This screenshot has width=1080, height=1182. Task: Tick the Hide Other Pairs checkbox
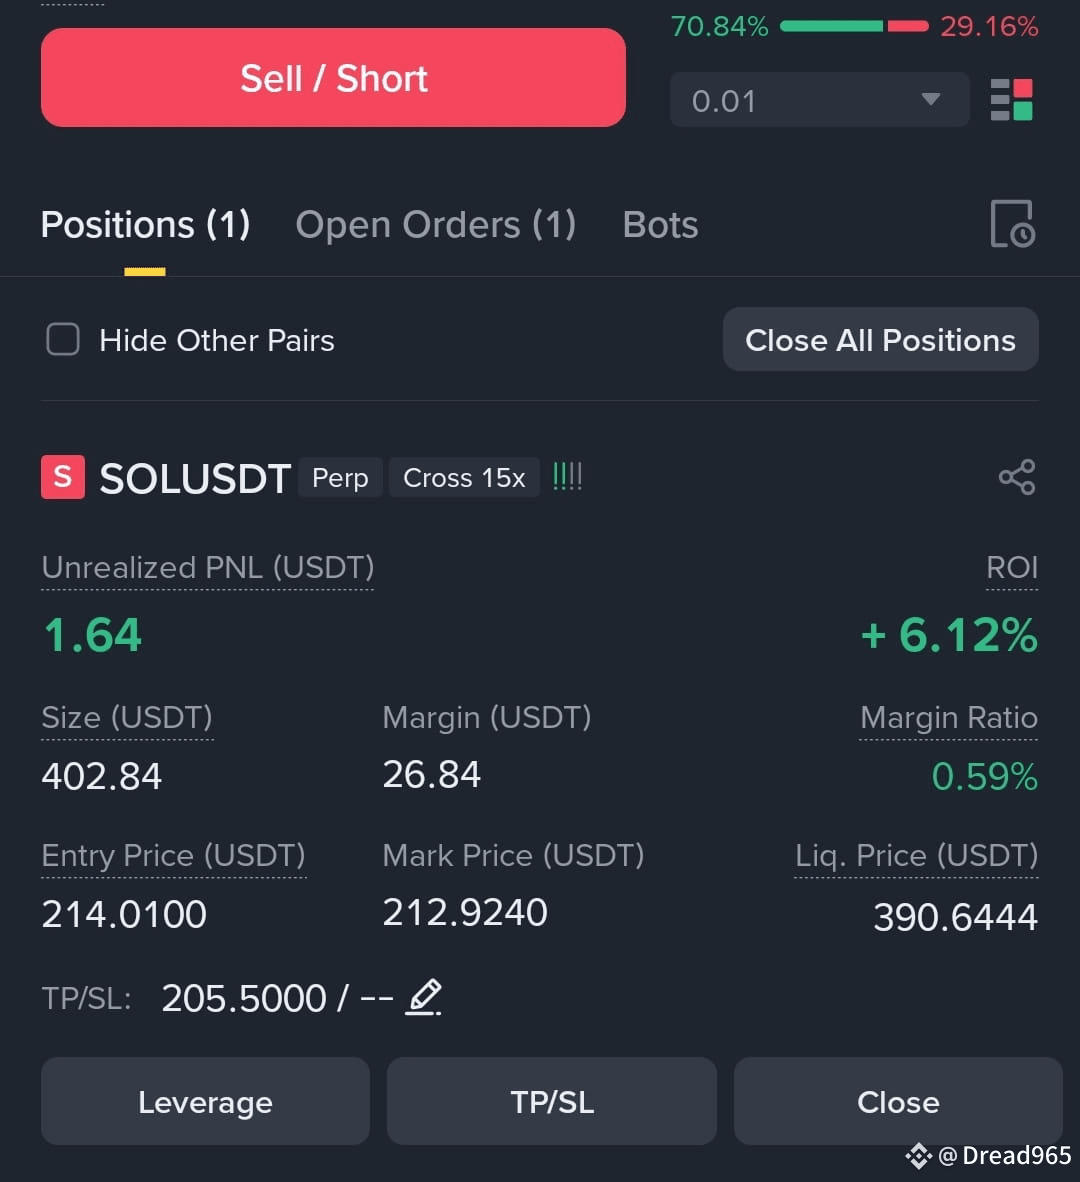pos(63,339)
